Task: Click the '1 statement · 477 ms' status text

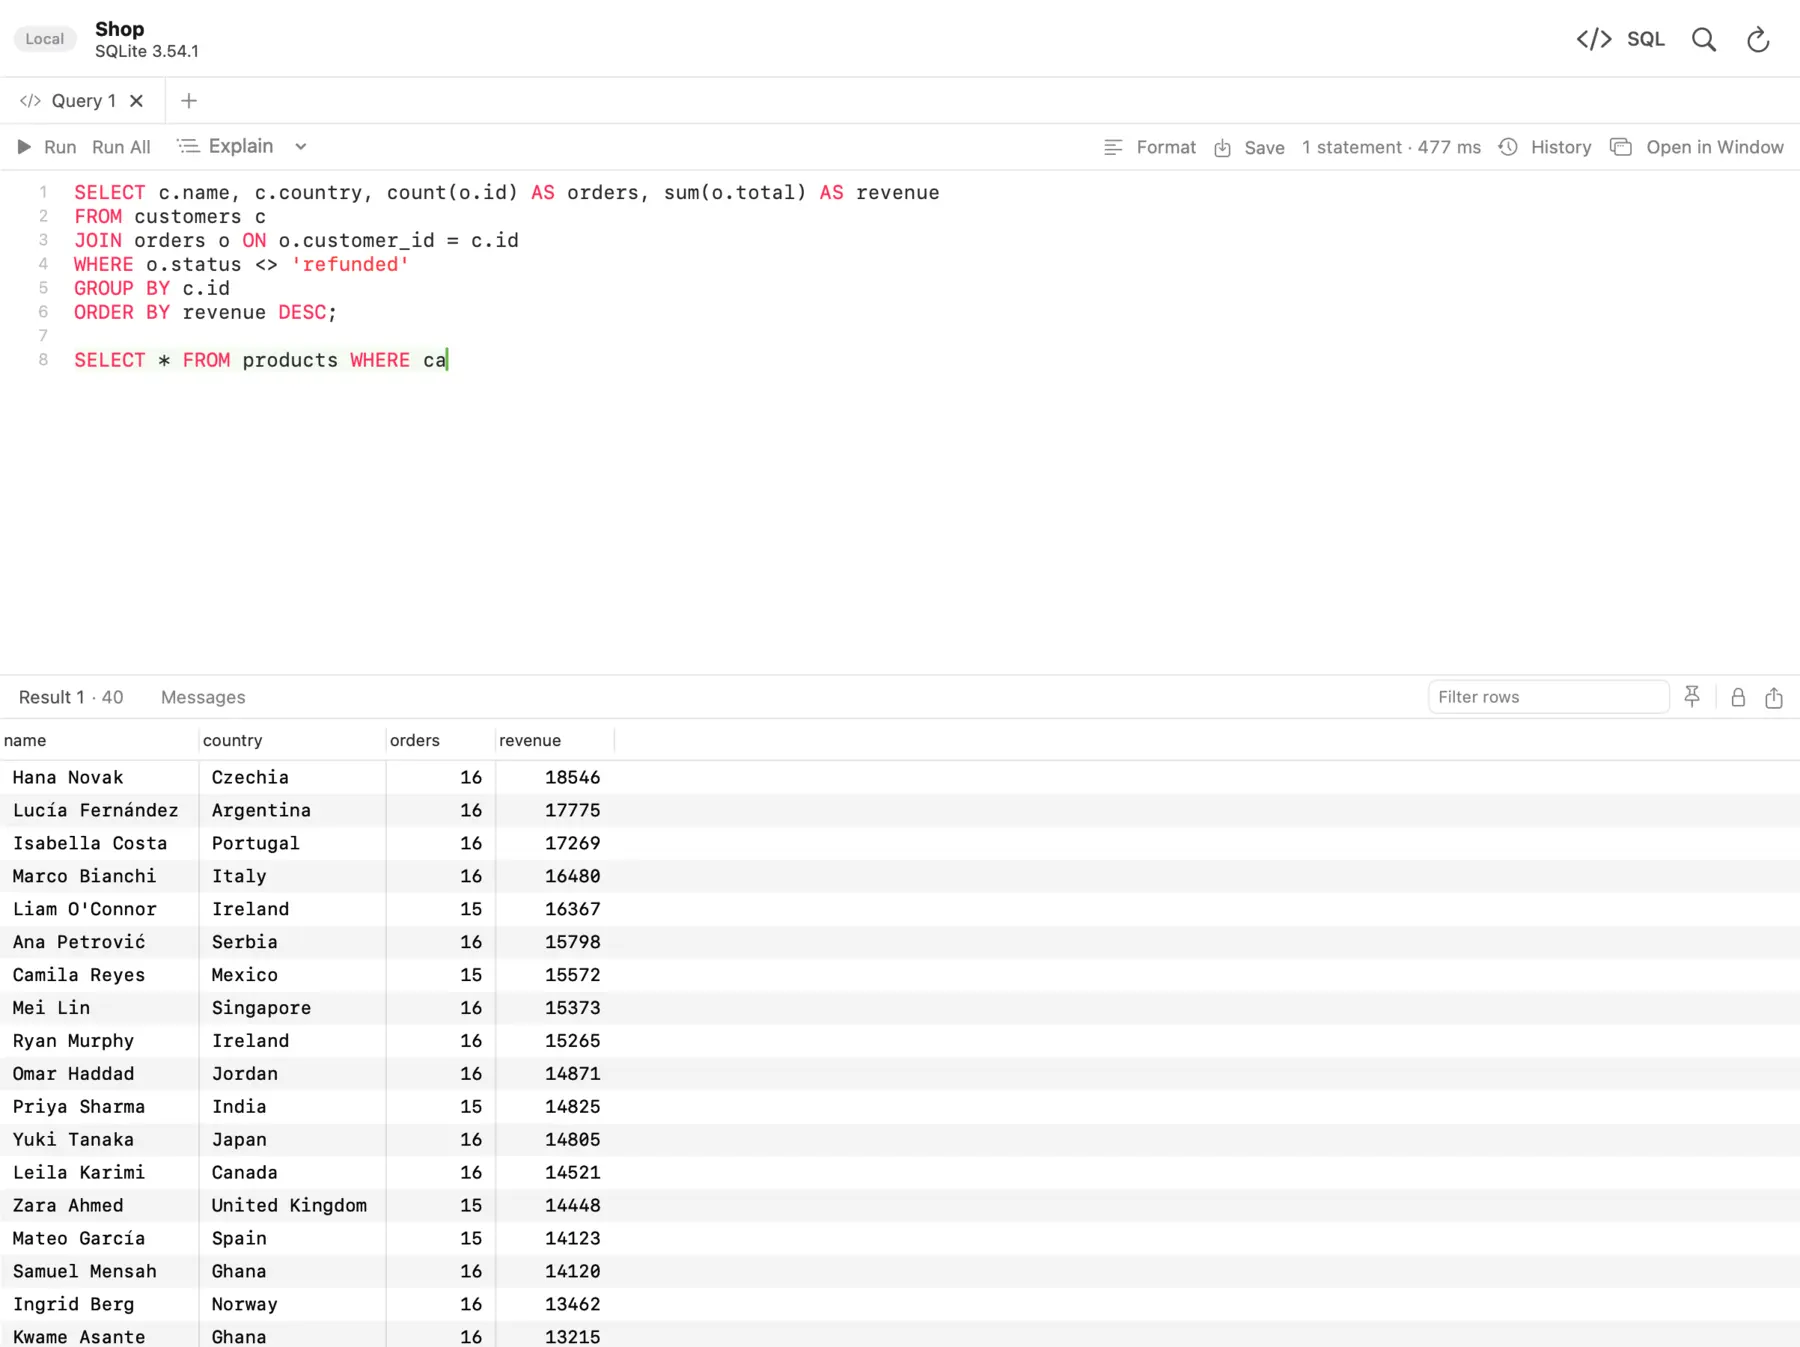Action: pyautogui.click(x=1391, y=147)
